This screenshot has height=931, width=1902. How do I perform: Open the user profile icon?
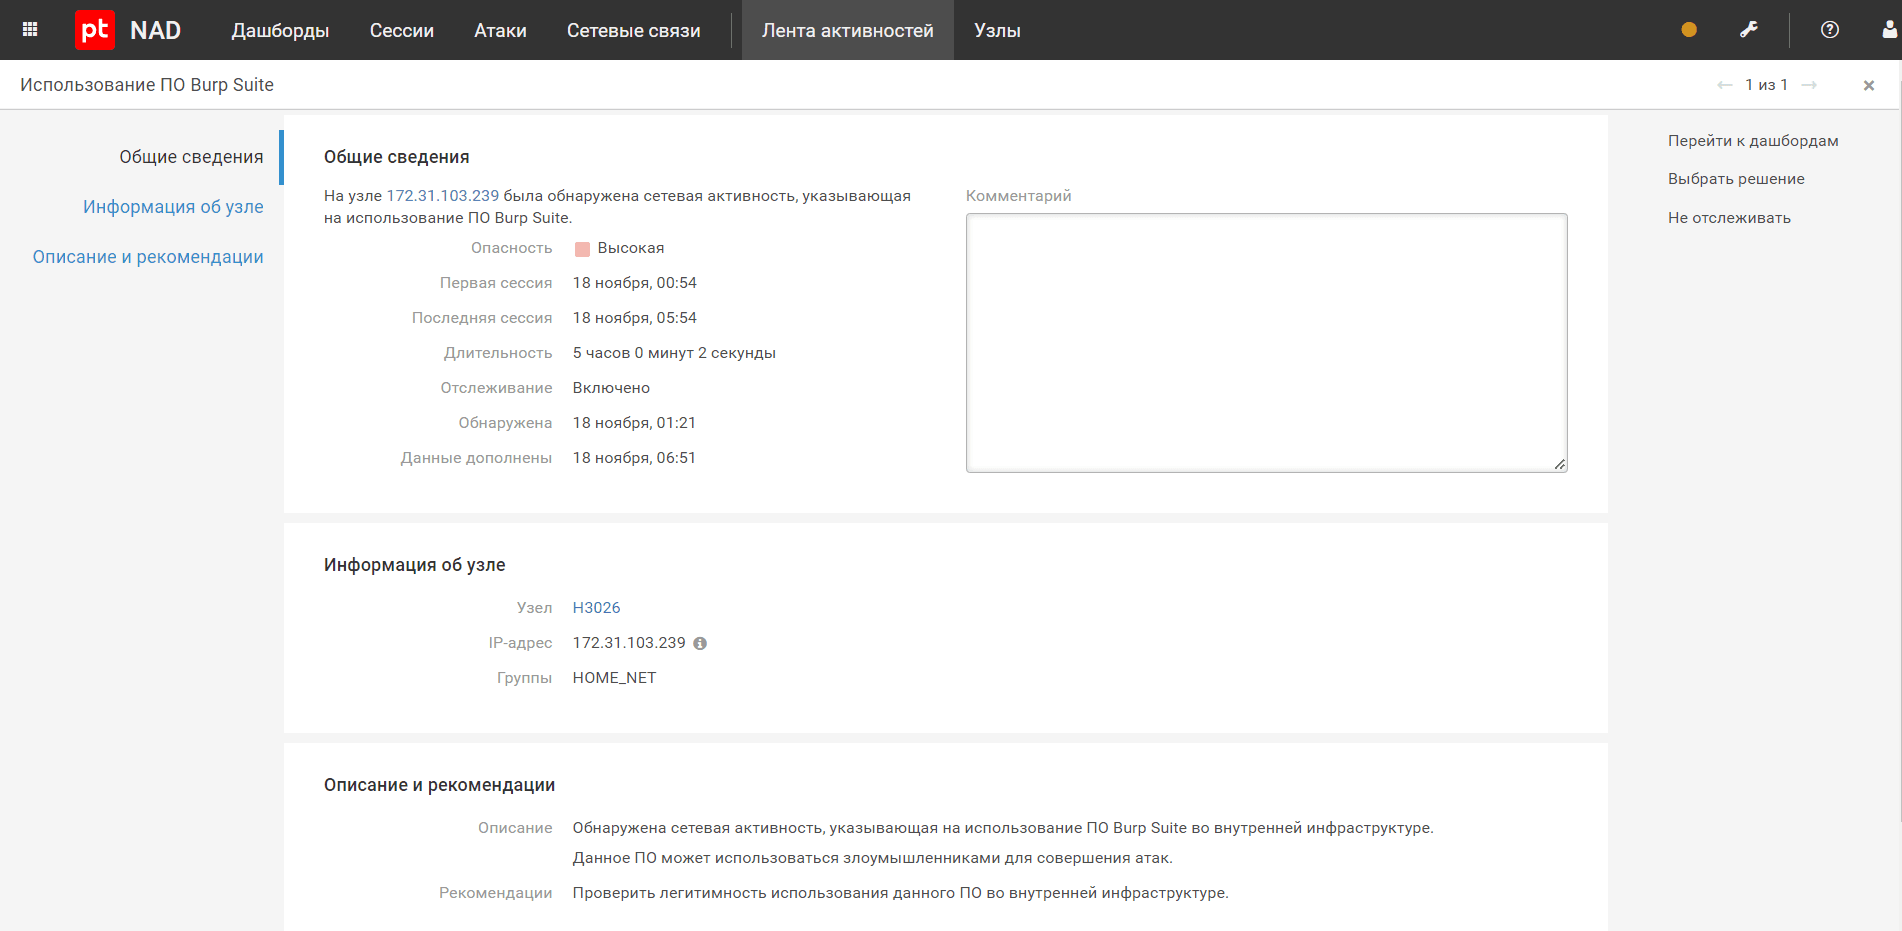1889,30
